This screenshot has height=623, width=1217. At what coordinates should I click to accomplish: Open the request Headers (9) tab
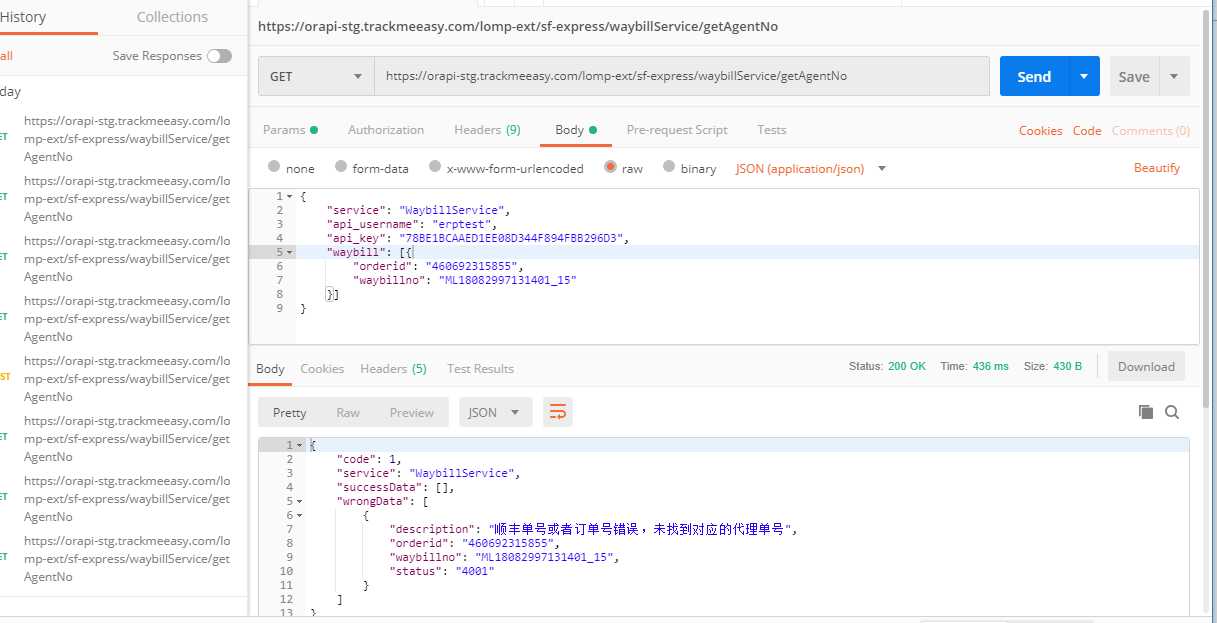click(487, 130)
